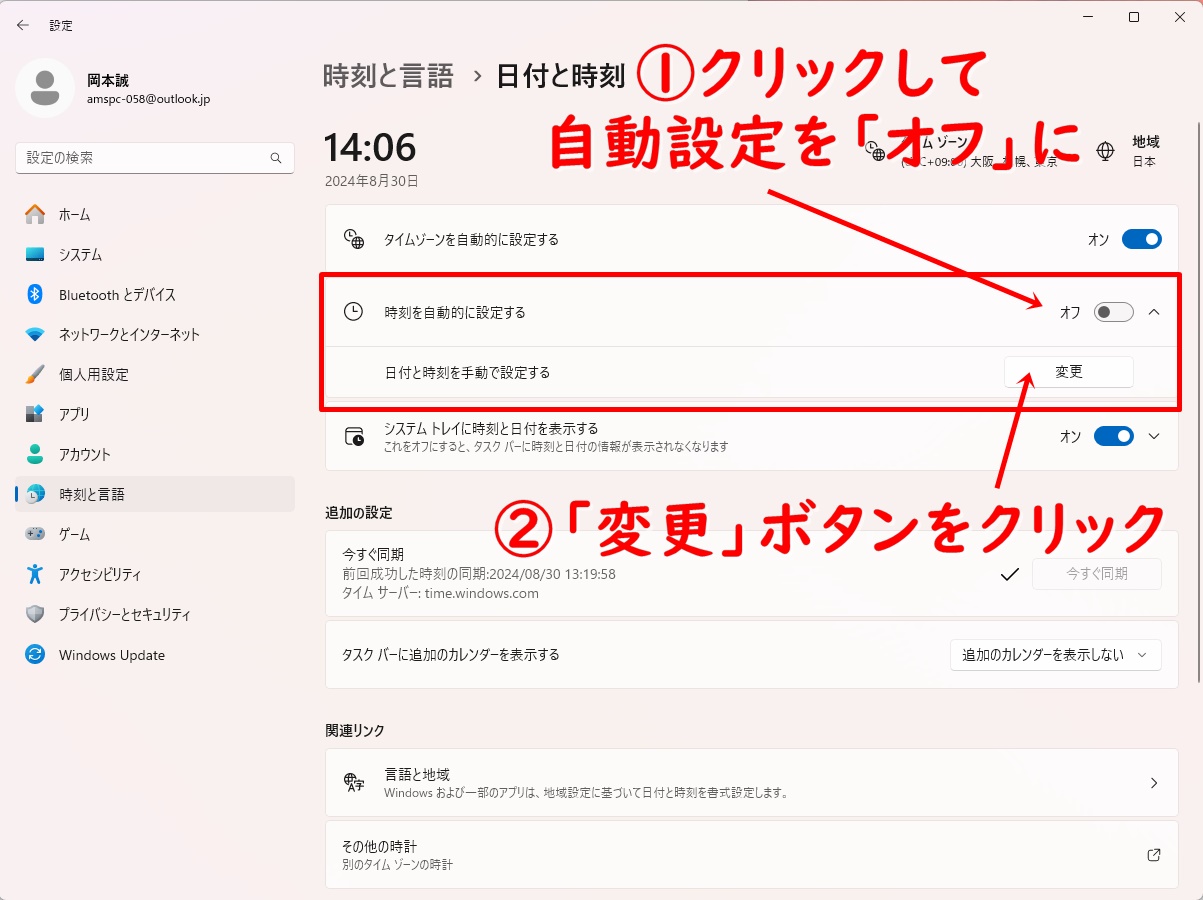Click the Accessibility person icon
Screen dimensions: 1203x900
(x=35, y=574)
